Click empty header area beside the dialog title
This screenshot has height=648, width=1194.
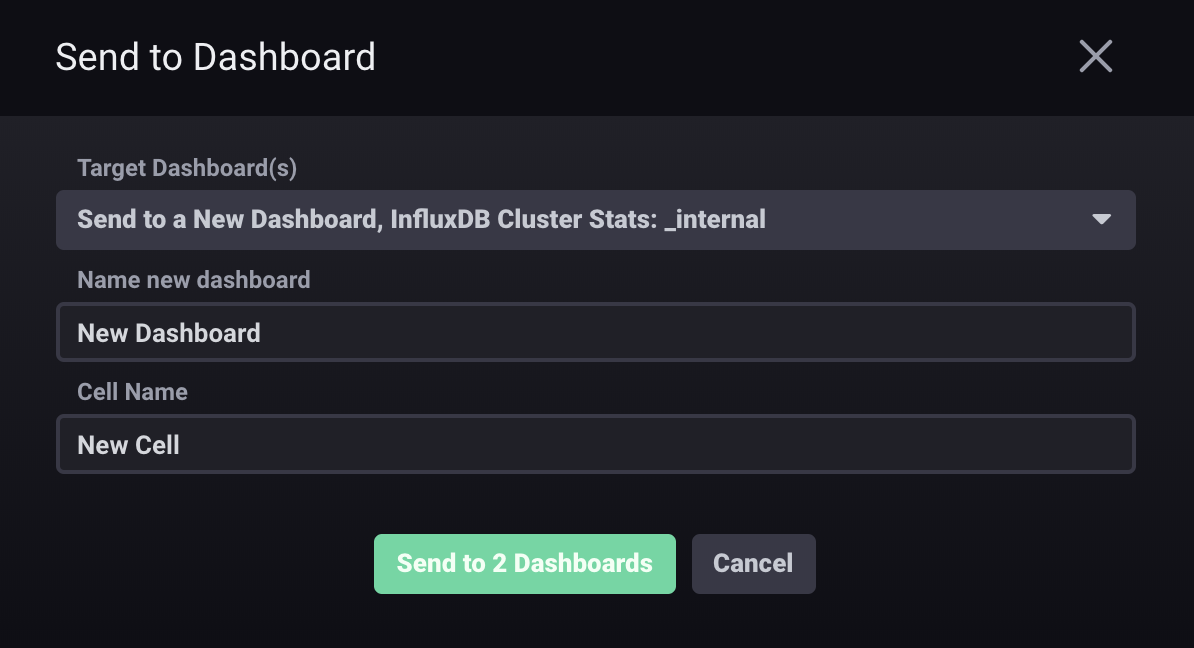point(700,57)
